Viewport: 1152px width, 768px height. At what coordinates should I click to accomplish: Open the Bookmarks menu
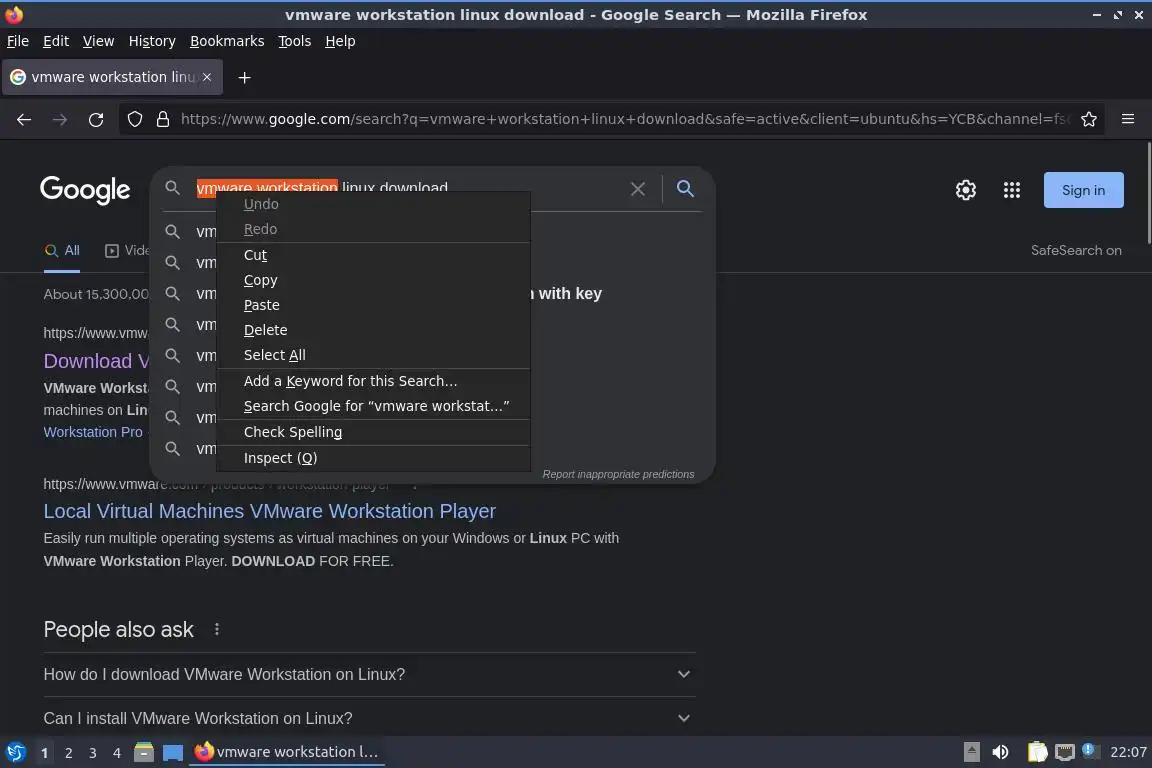coord(227,41)
